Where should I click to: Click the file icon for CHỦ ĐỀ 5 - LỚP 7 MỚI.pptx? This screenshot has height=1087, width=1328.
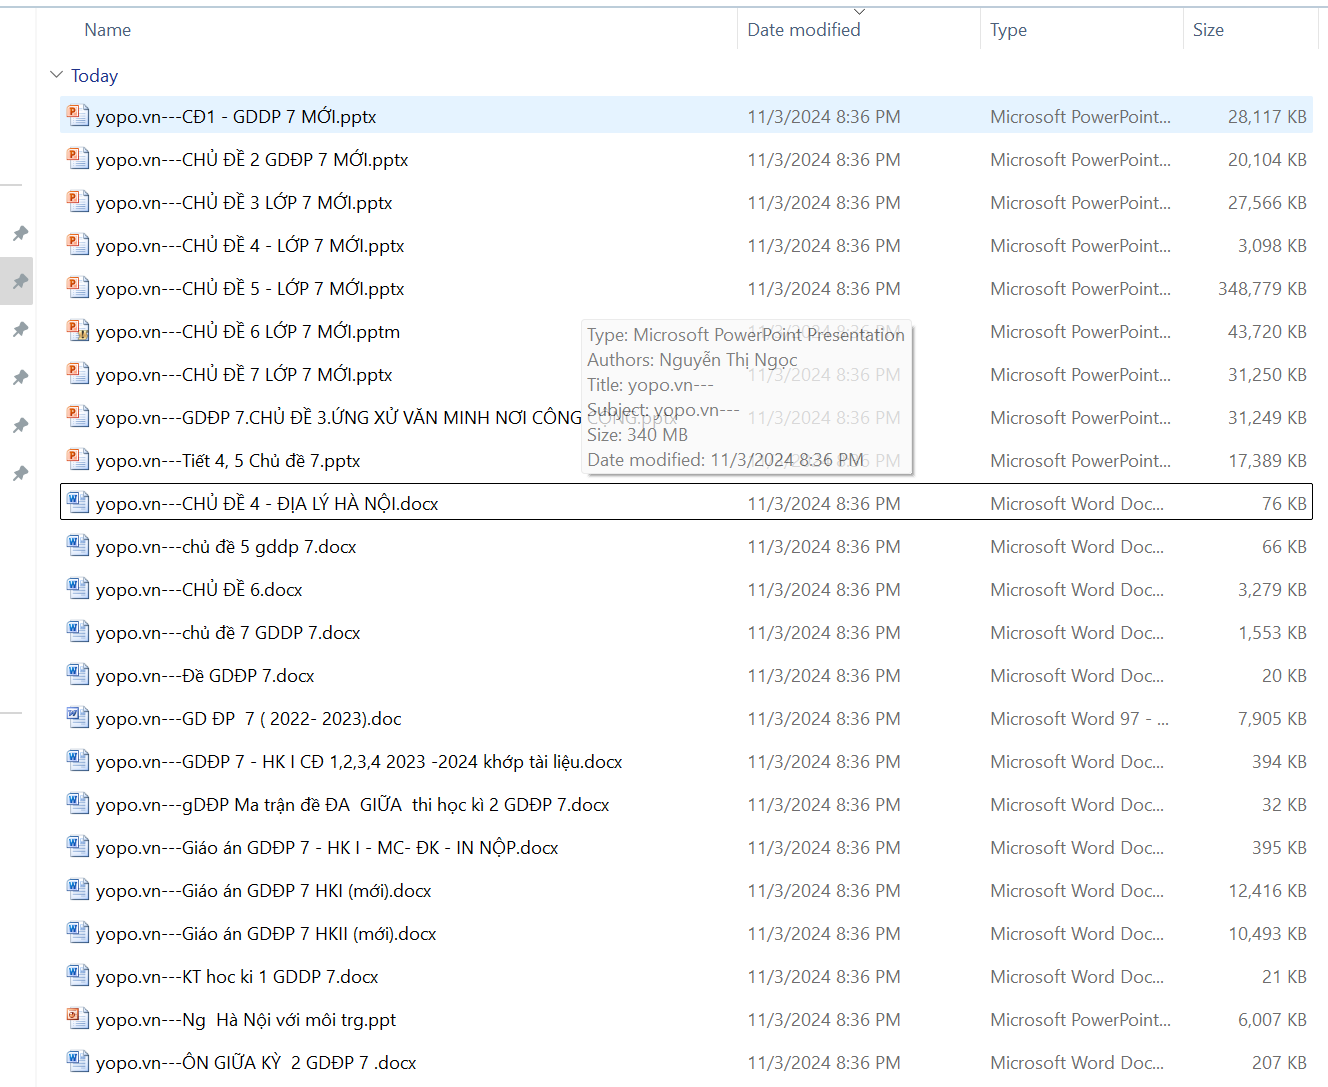(x=78, y=287)
